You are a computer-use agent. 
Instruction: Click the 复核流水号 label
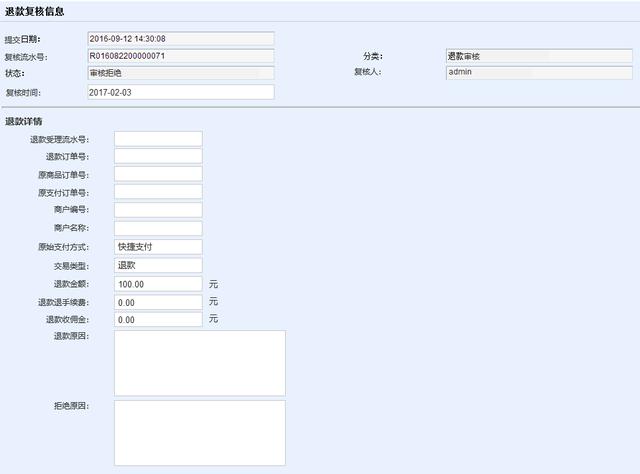(x=26, y=57)
